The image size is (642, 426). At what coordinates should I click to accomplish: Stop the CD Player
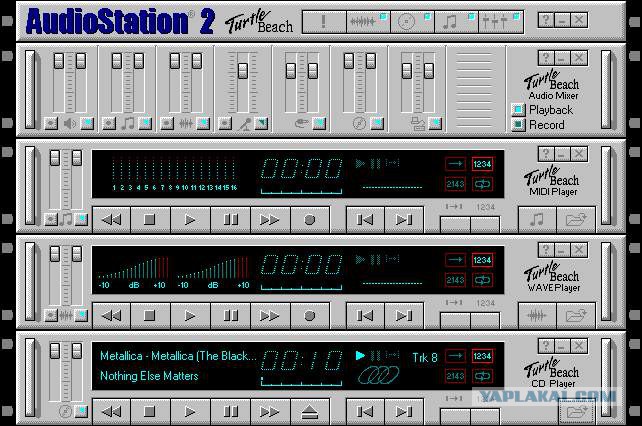point(150,412)
